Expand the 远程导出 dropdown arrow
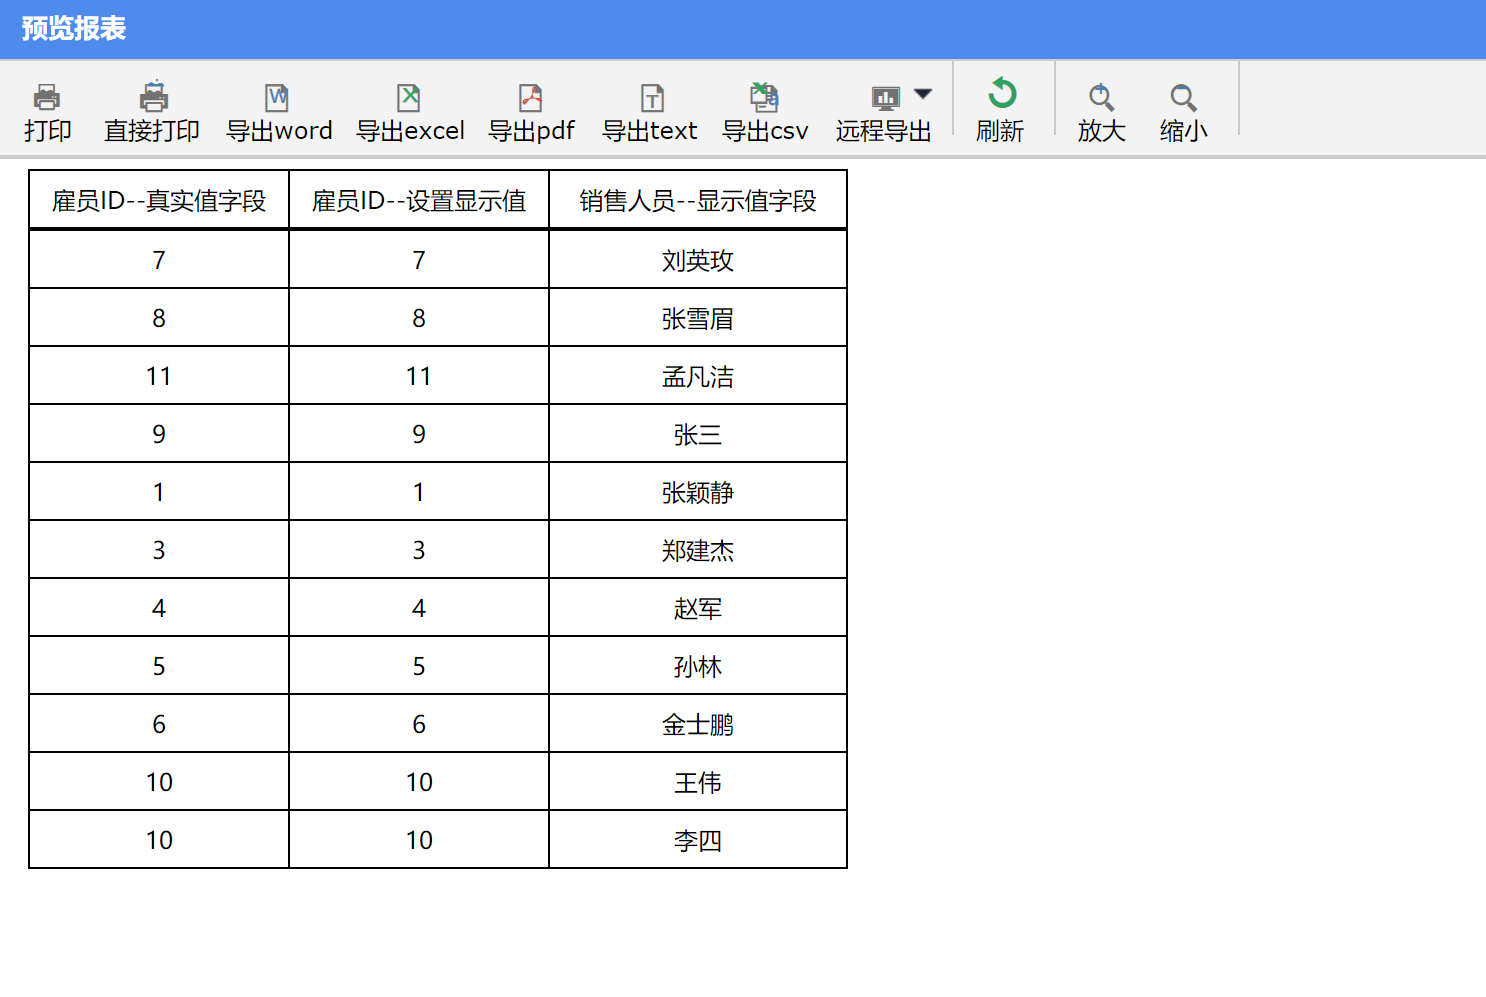The width and height of the screenshot is (1486, 997). coord(923,94)
